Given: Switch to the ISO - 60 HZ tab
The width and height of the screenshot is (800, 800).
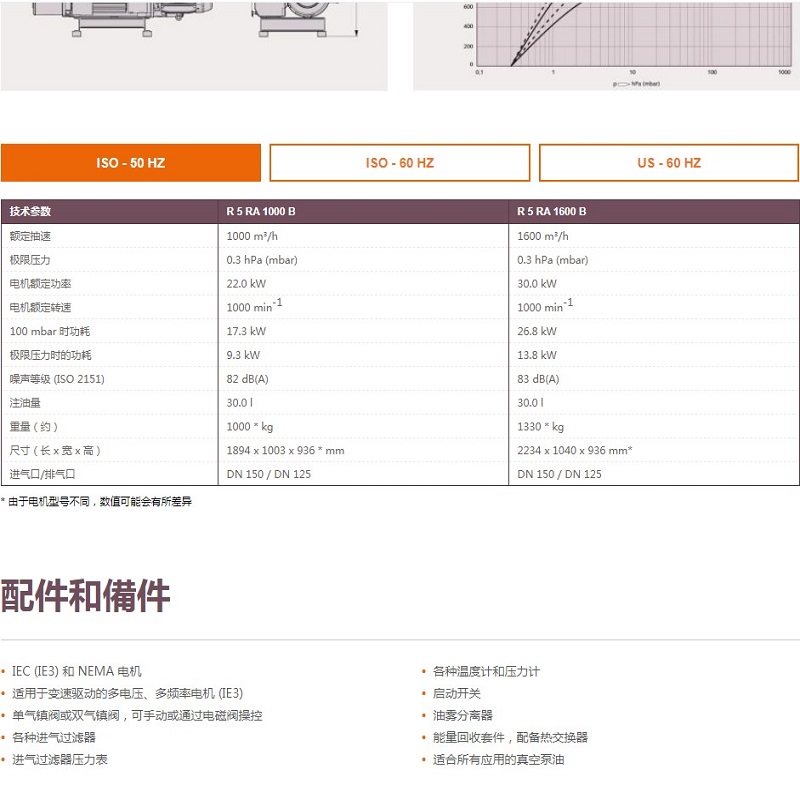Looking at the screenshot, I should (x=399, y=163).
